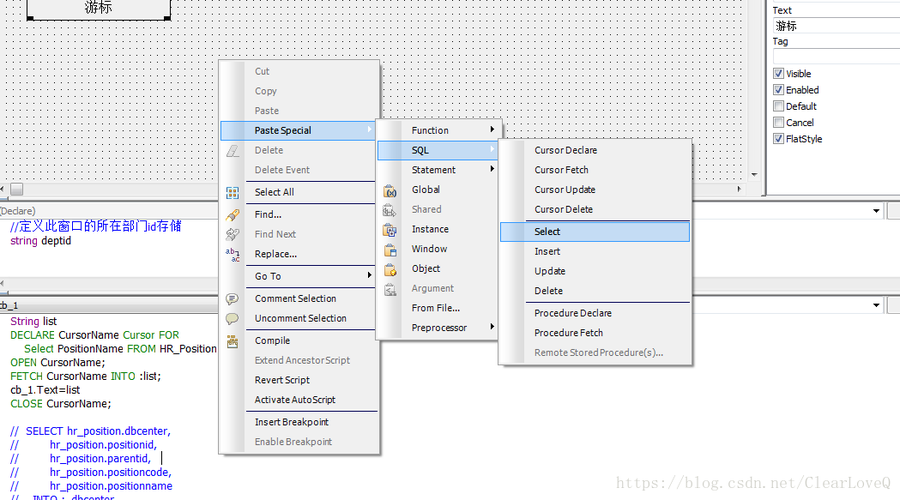Open the SQL item in Paste Special
The width and height of the screenshot is (900, 500).
point(437,150)
